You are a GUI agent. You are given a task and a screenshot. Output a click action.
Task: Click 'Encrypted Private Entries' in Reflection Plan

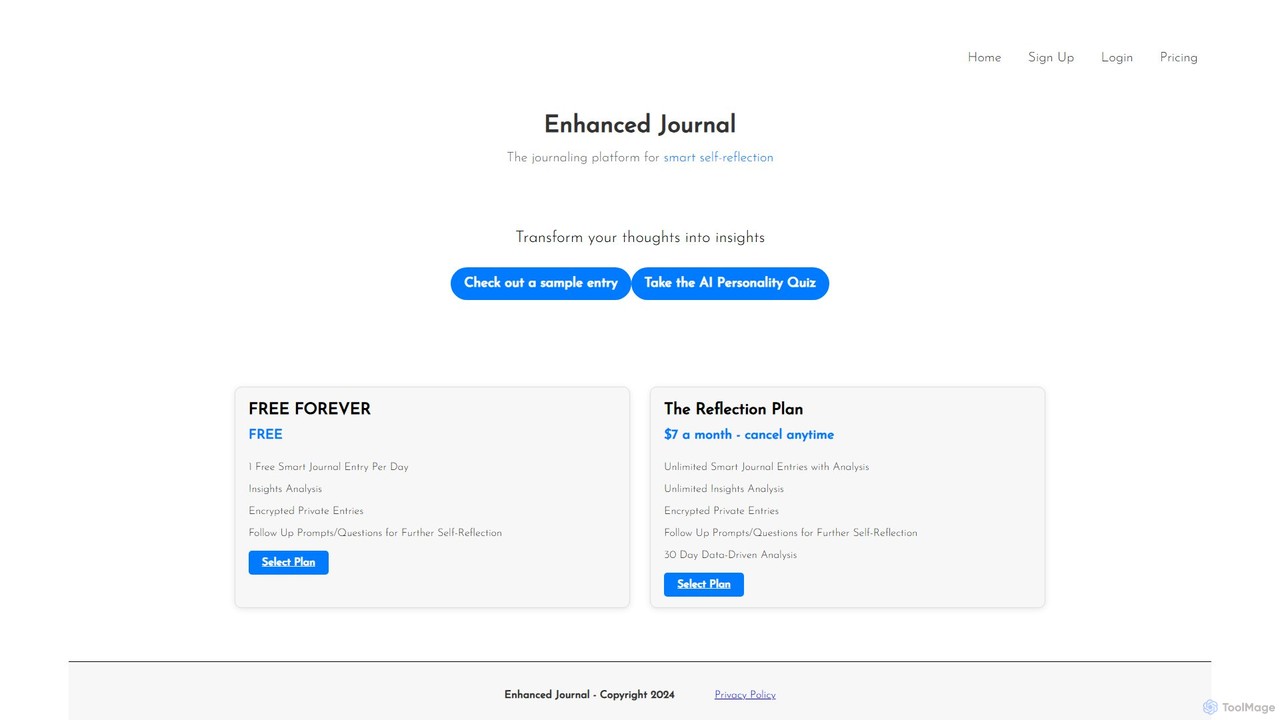click(721, 511)
